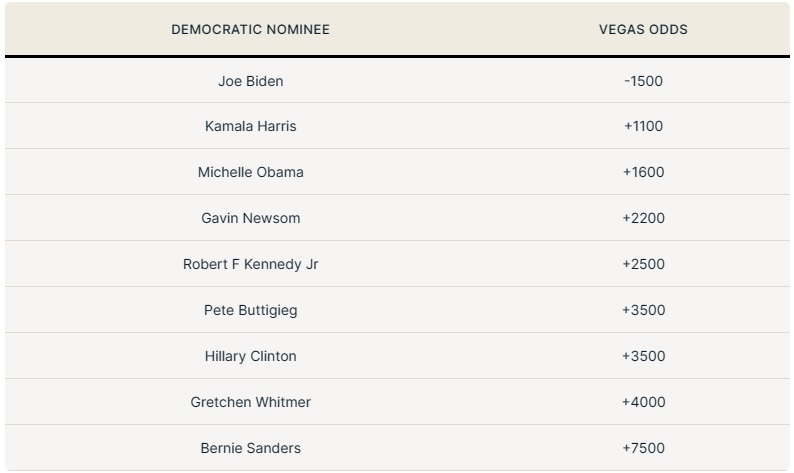
Task: Select the Michelle Obama name cell
Action: point(250,173)
